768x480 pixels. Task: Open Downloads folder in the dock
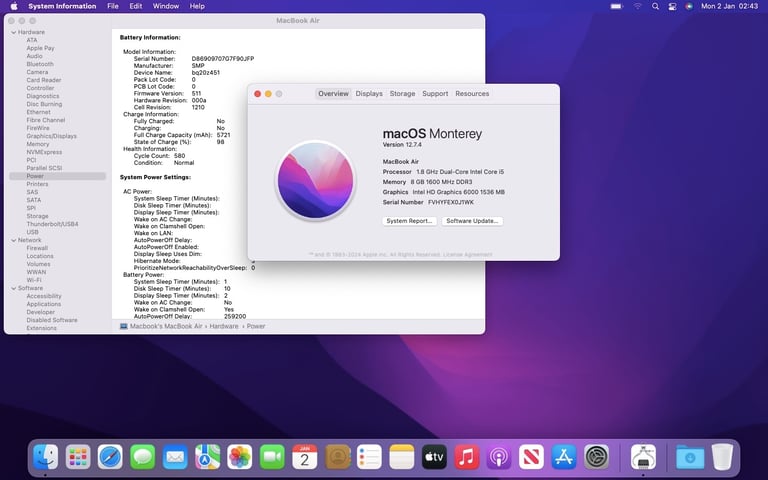[690, 457]
